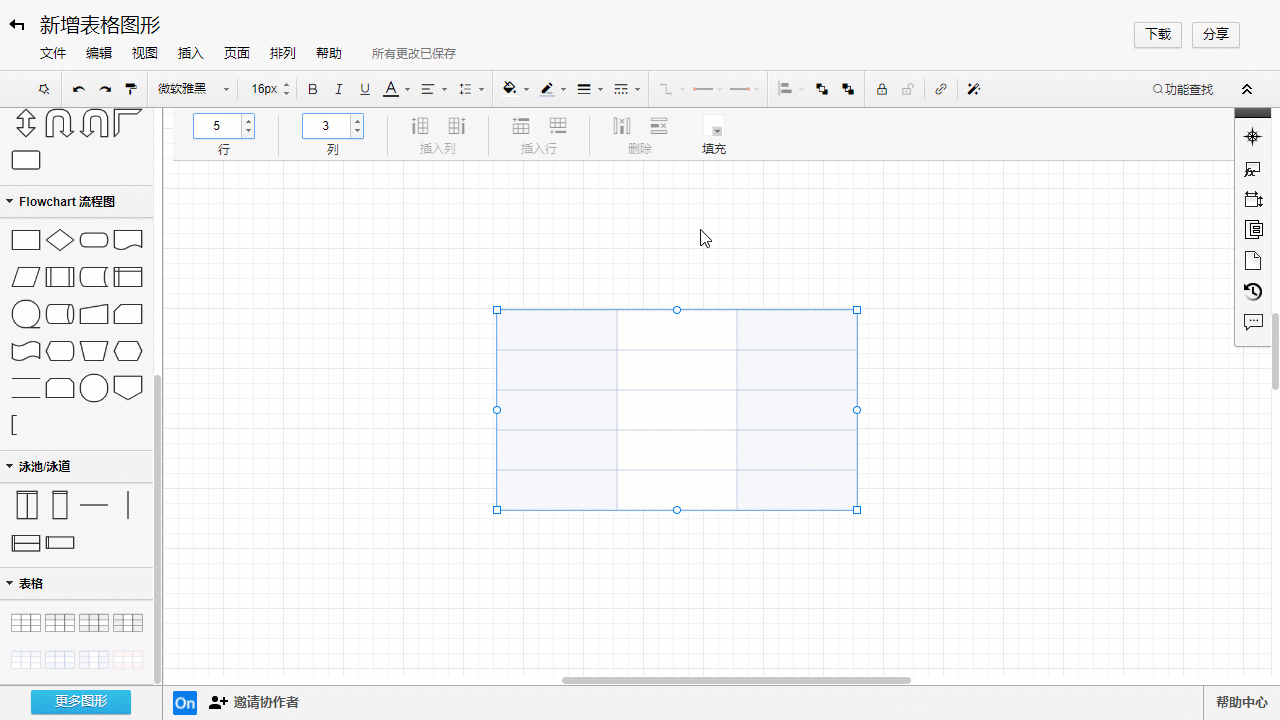
Task: Toggle underline formatting
Action: coord(365,89)
